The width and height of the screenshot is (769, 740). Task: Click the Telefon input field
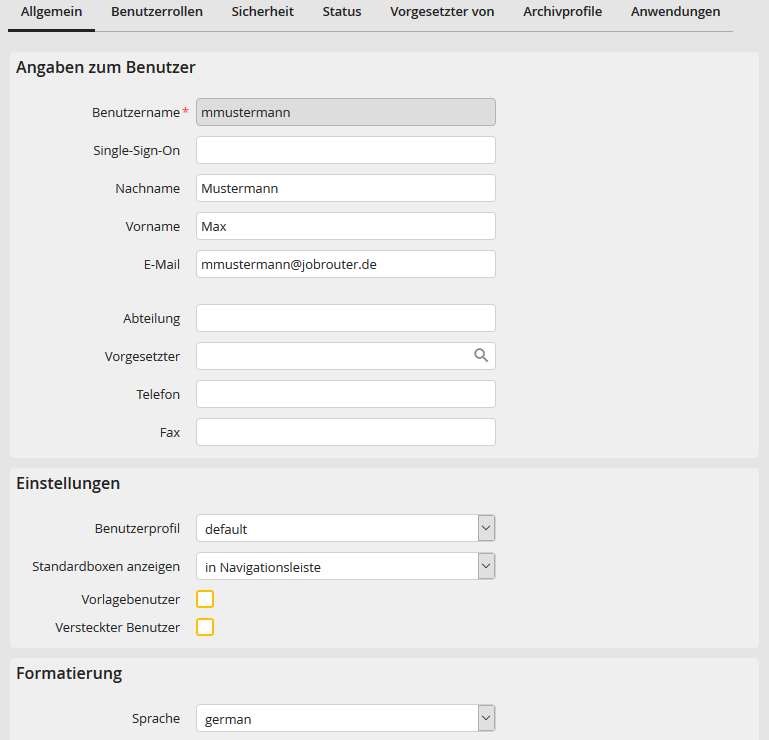point(346,394)
